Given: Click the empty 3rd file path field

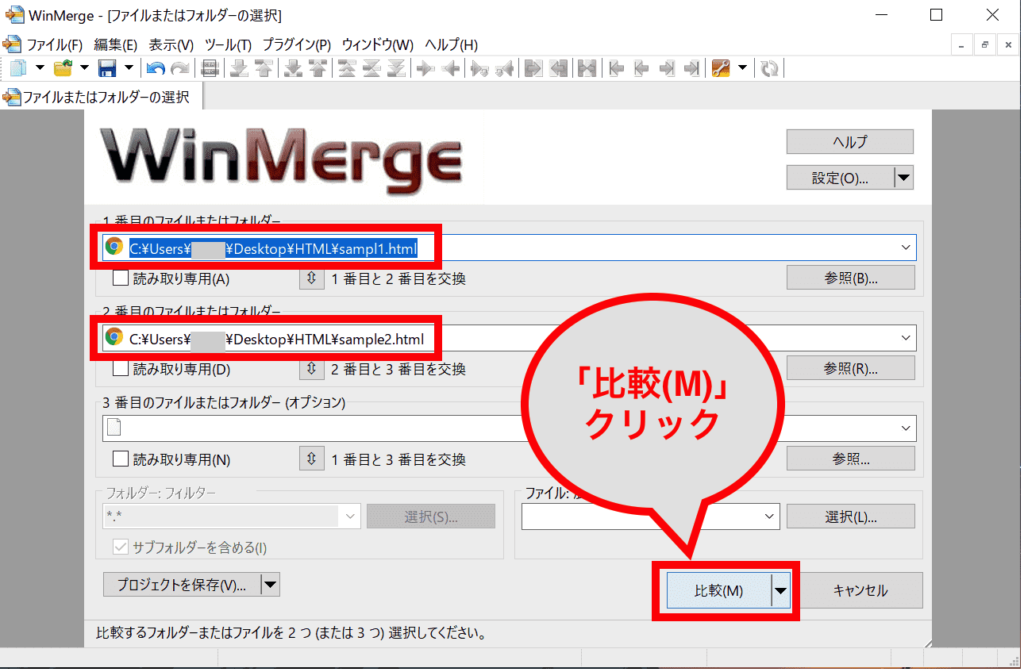Looking at the screenshot, I should coord(509,428).
